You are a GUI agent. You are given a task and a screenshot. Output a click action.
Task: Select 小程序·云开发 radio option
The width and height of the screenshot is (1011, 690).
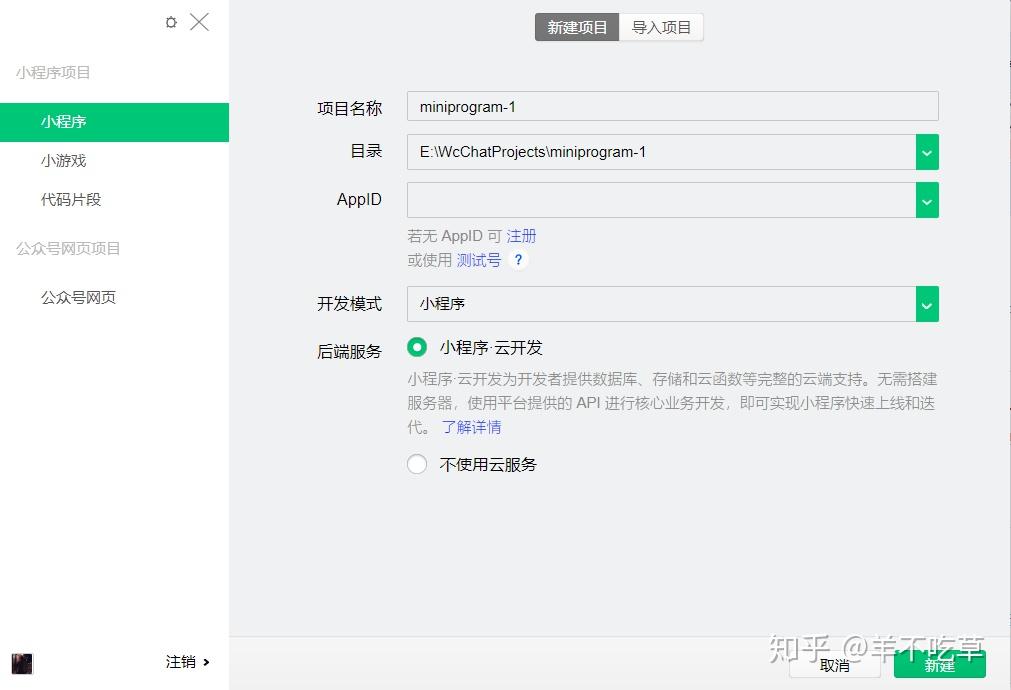coord(417,348)
